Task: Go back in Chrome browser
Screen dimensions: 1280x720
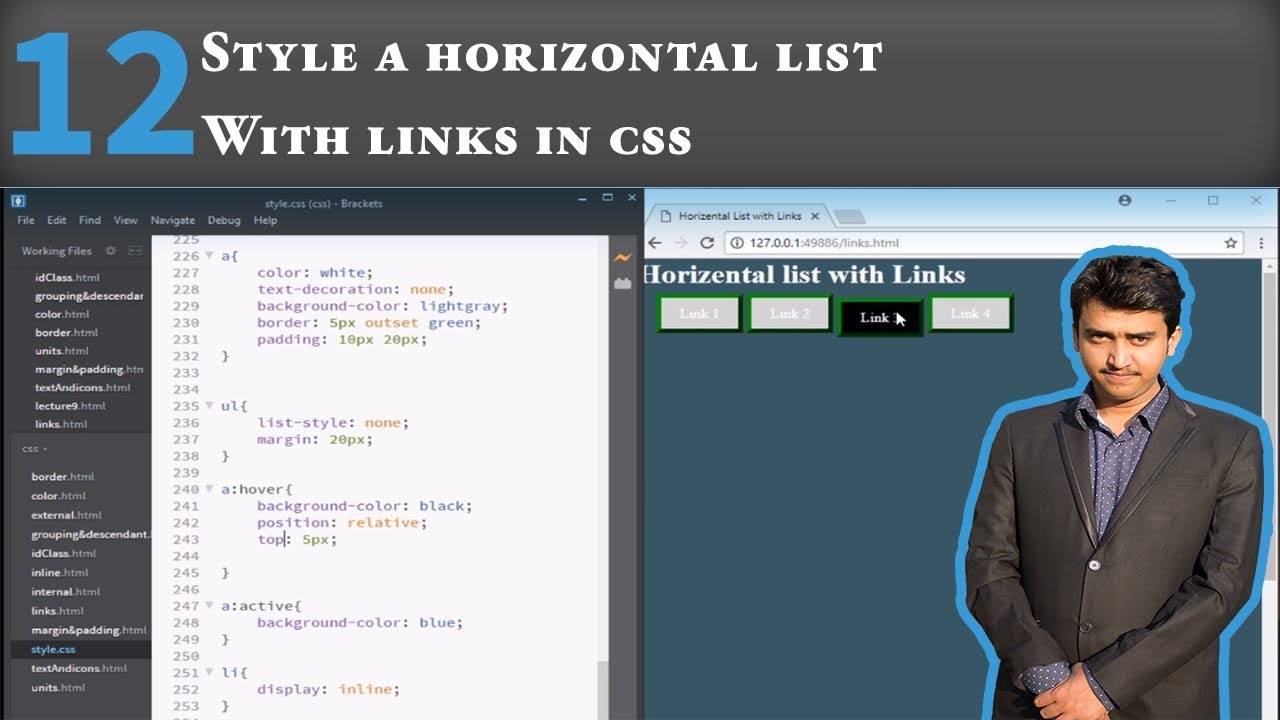Action: pos(656,243)
